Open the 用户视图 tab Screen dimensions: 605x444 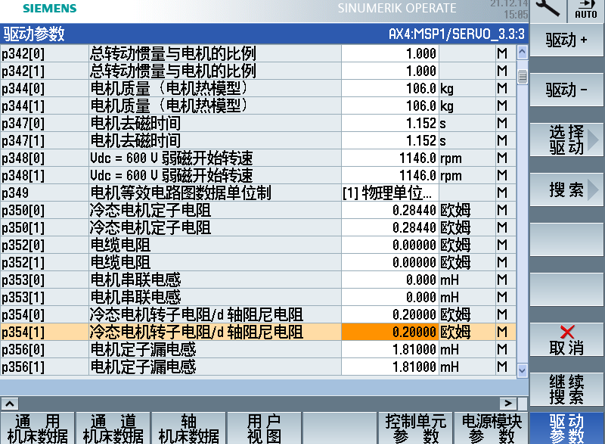tap(264, 428)
